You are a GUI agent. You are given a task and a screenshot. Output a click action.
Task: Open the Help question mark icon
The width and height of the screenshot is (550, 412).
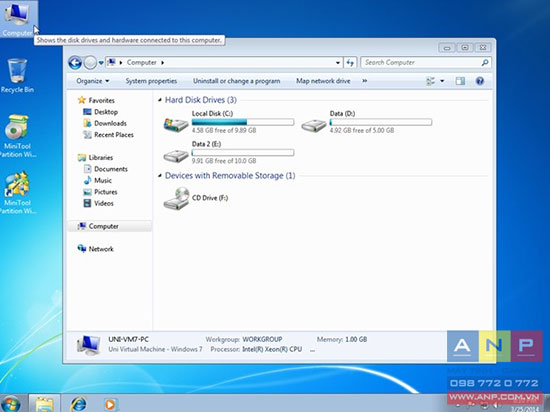(480, 81)
